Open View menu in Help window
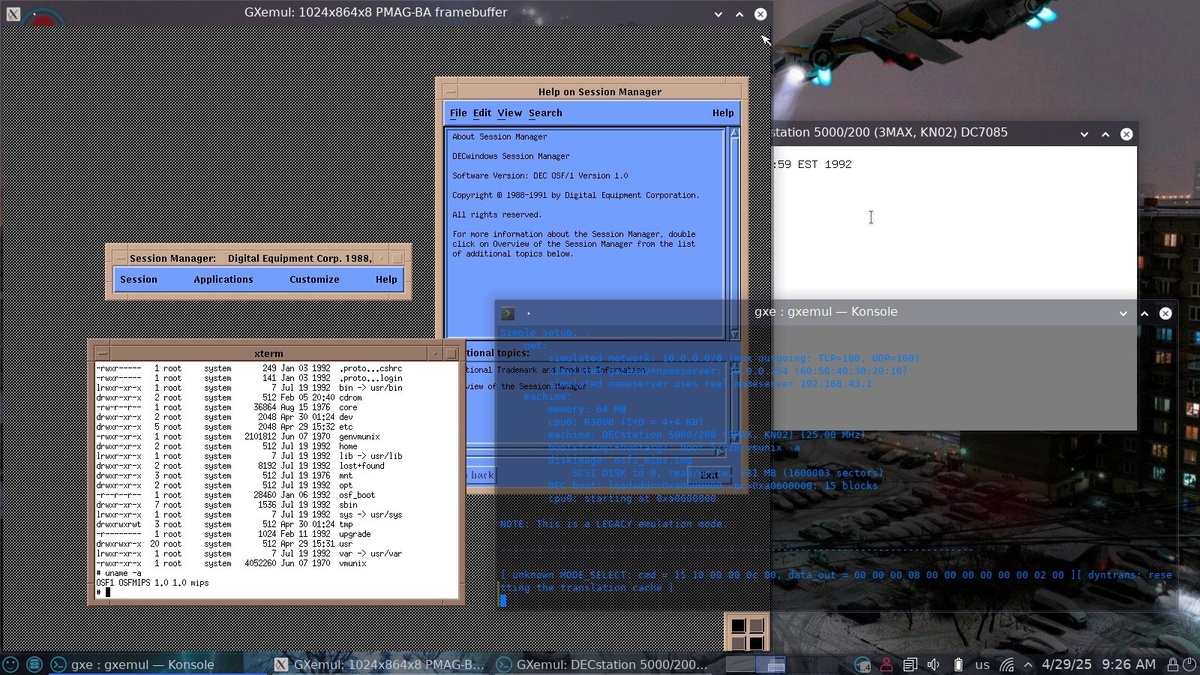The width and height of the screenshot is (1200, 675). coord(510,113)
